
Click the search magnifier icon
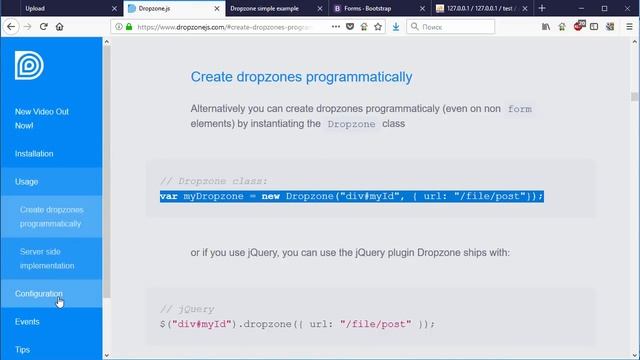[x=415, y=27]
